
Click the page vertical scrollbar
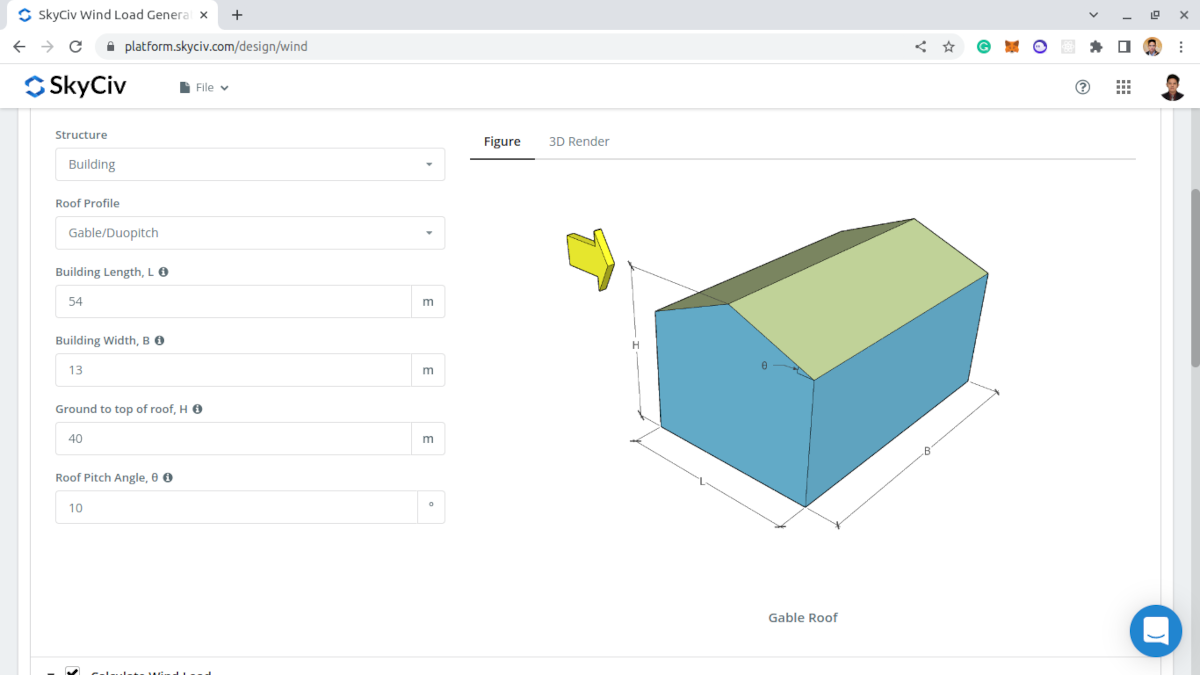click(1193, 278)
